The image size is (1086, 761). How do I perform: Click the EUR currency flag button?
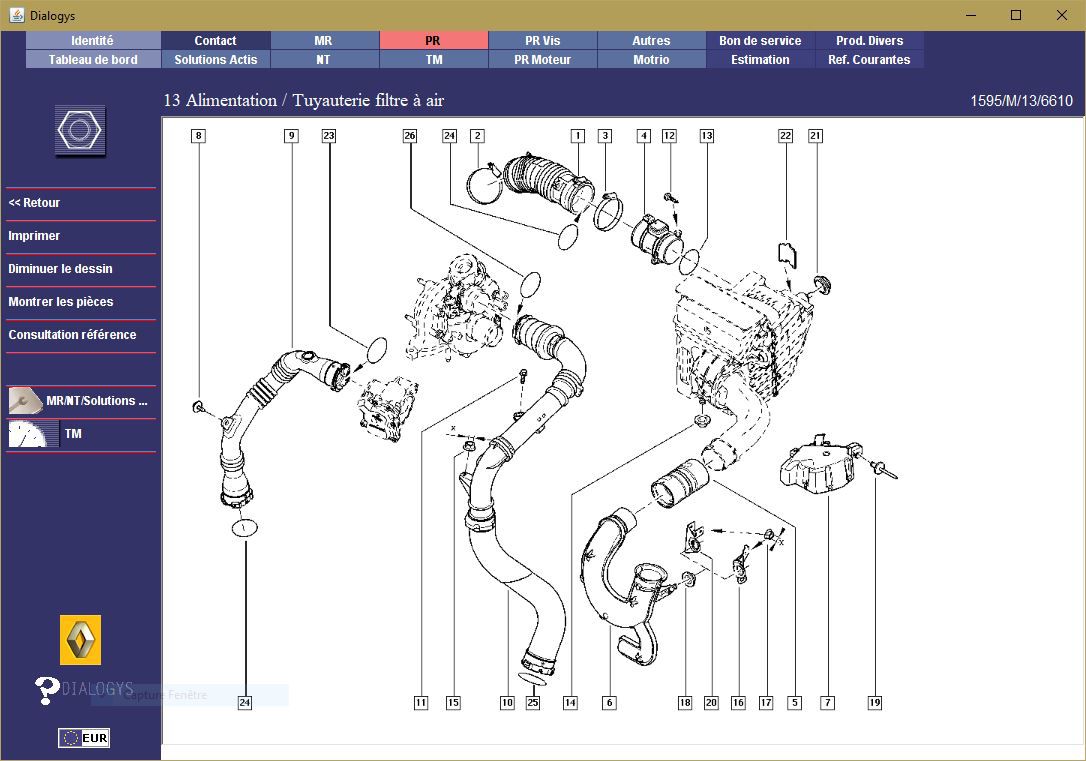tap(84, 737)
